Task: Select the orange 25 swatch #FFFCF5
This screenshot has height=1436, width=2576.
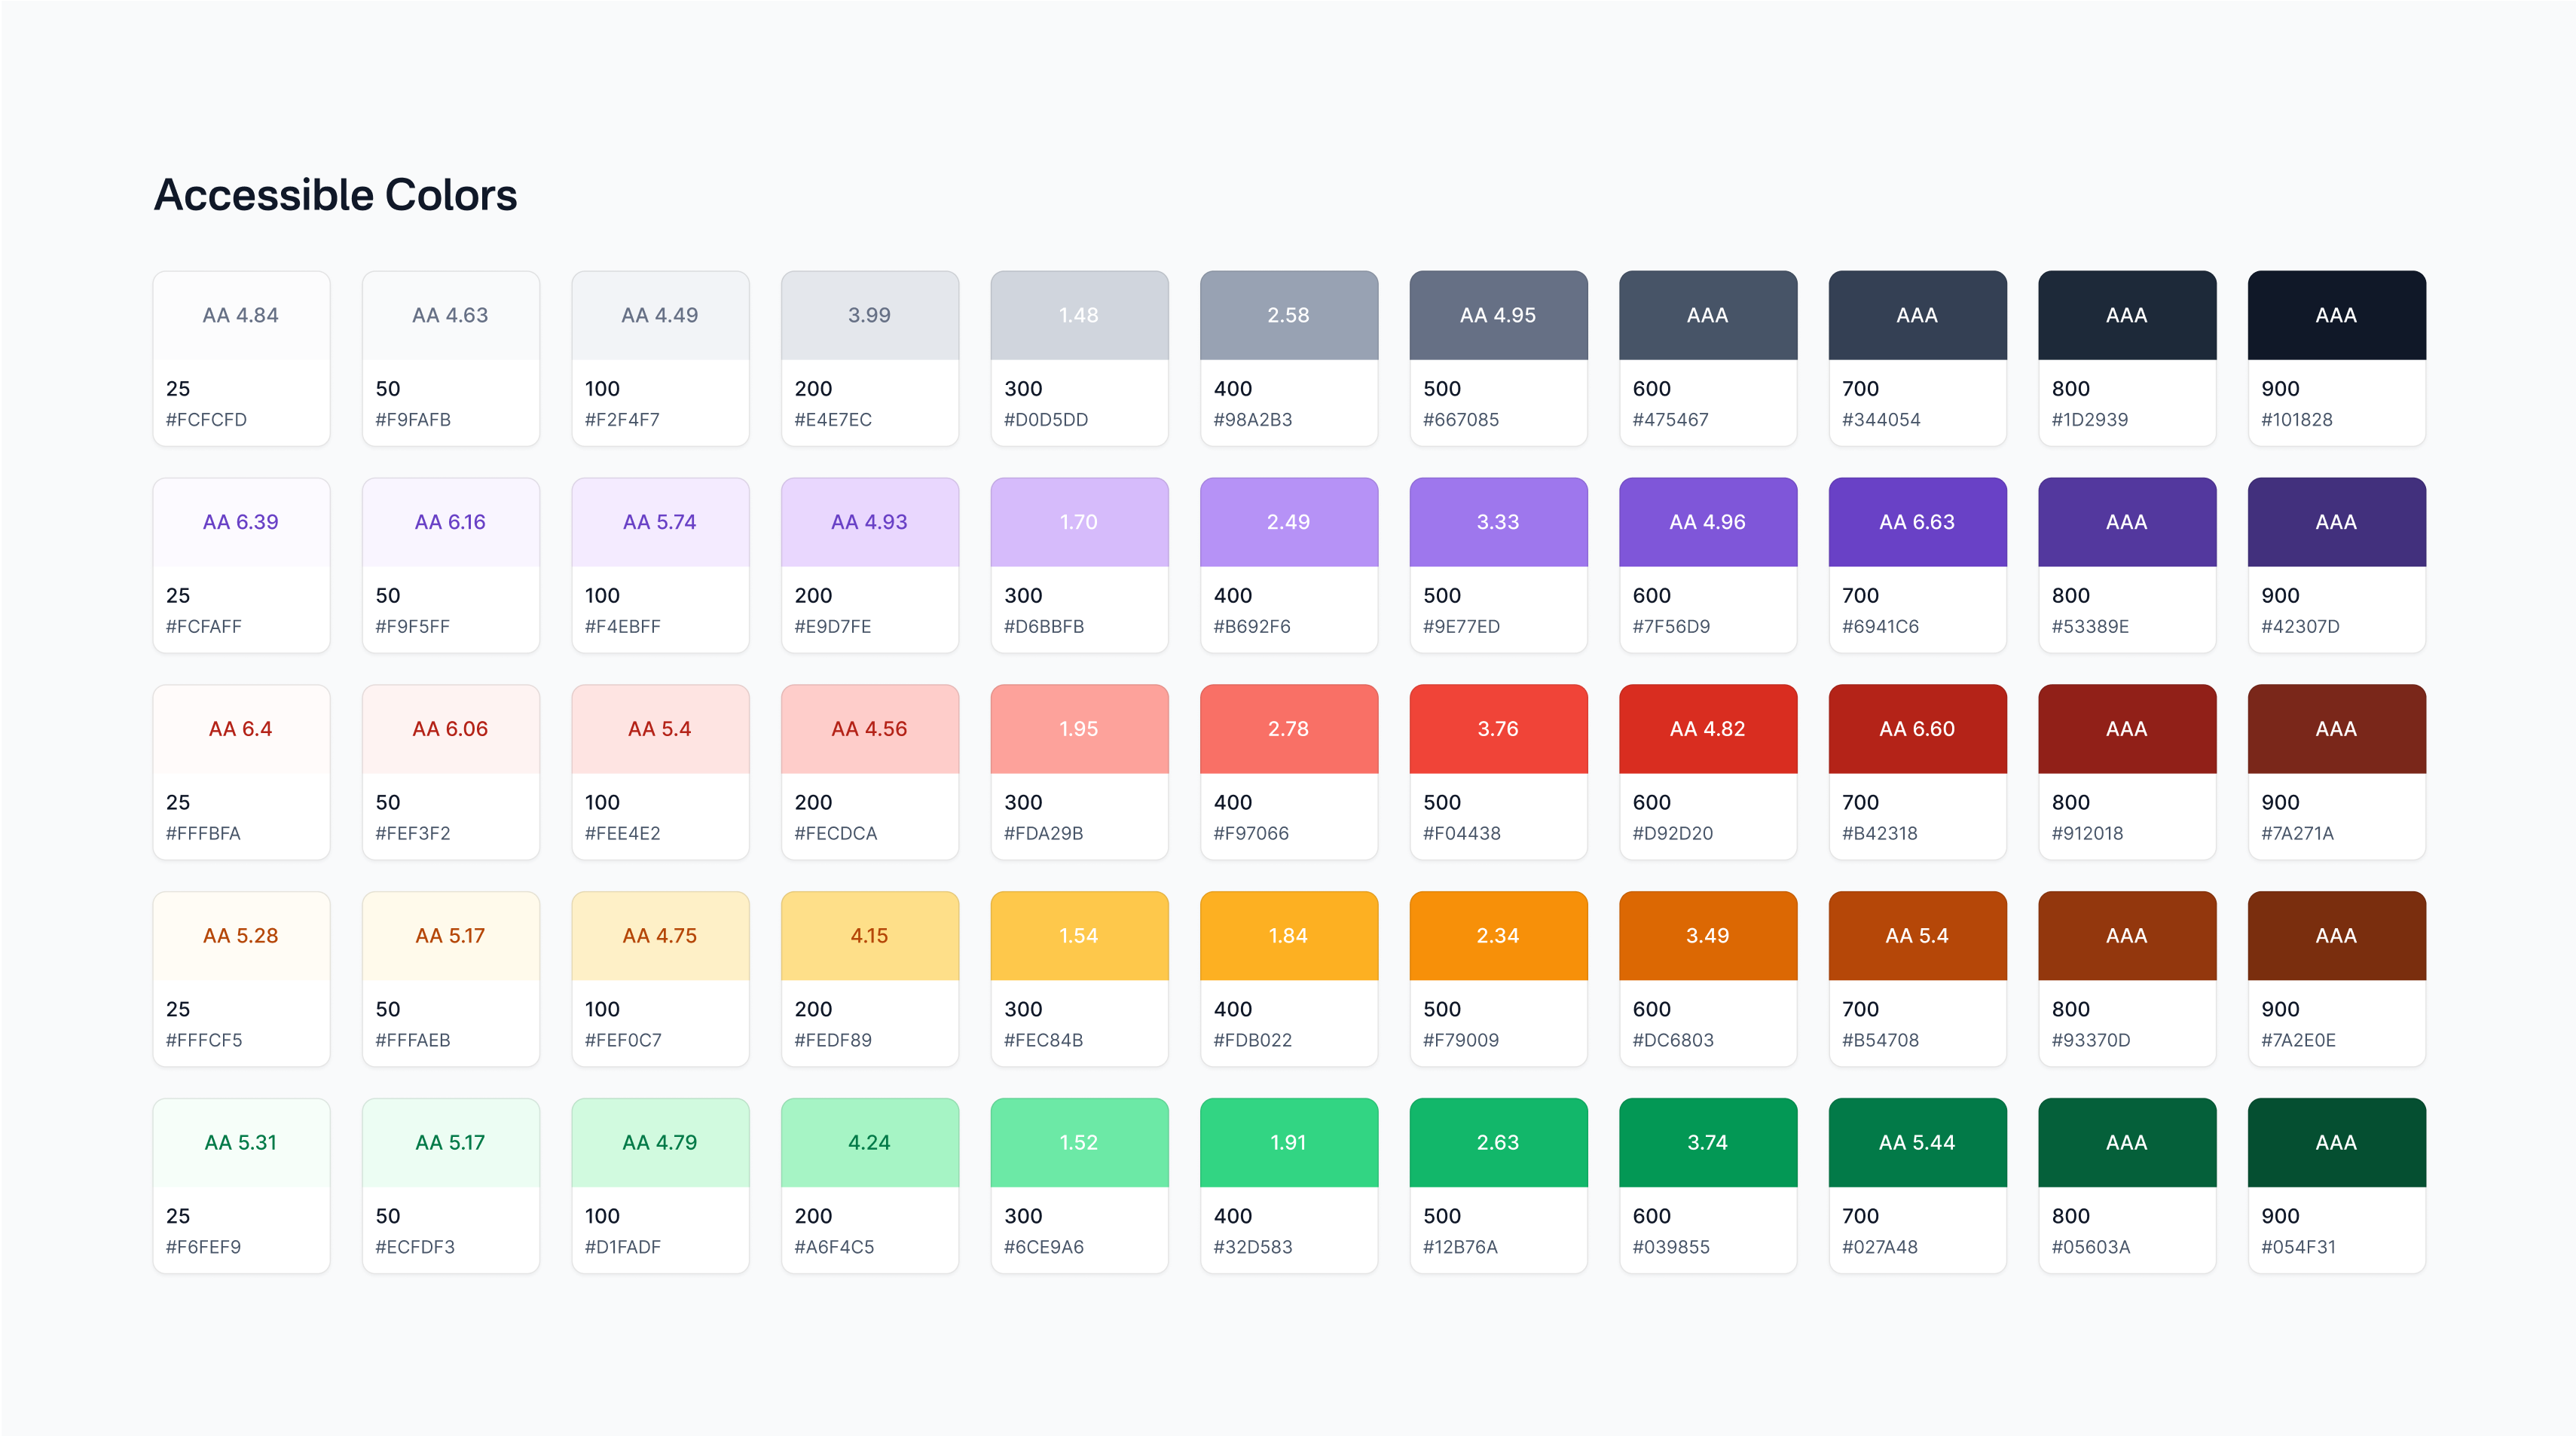Action: tap(241, 937)
